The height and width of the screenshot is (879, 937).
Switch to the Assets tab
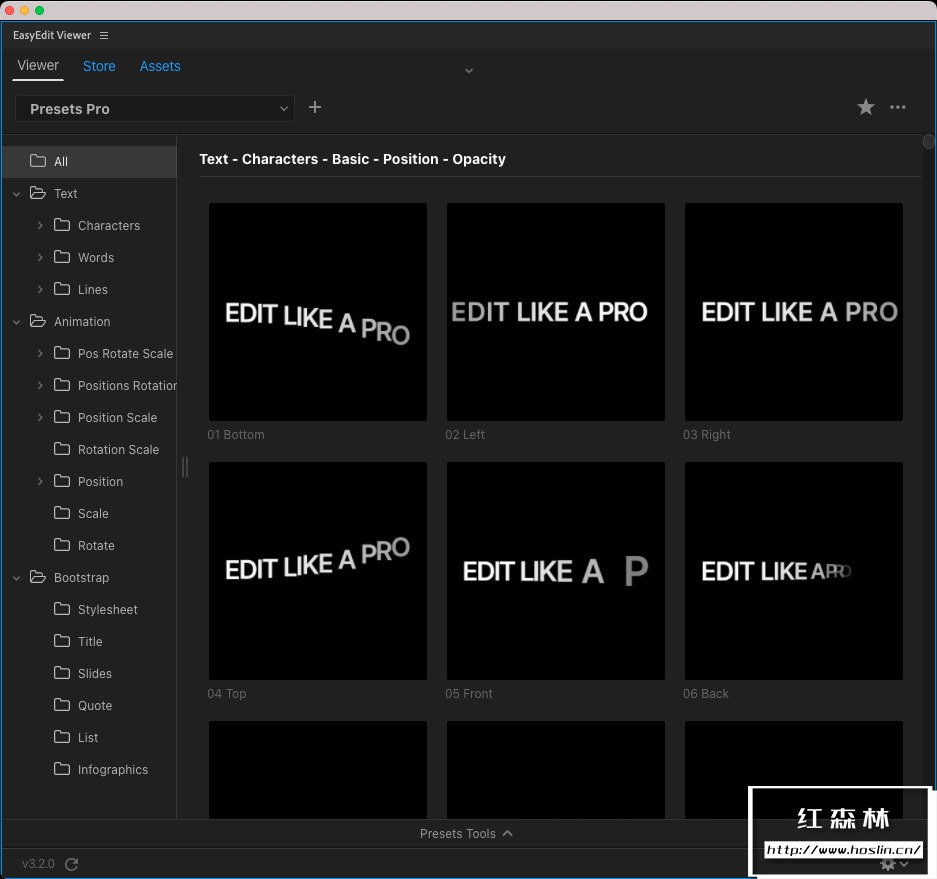coord(160,66)
